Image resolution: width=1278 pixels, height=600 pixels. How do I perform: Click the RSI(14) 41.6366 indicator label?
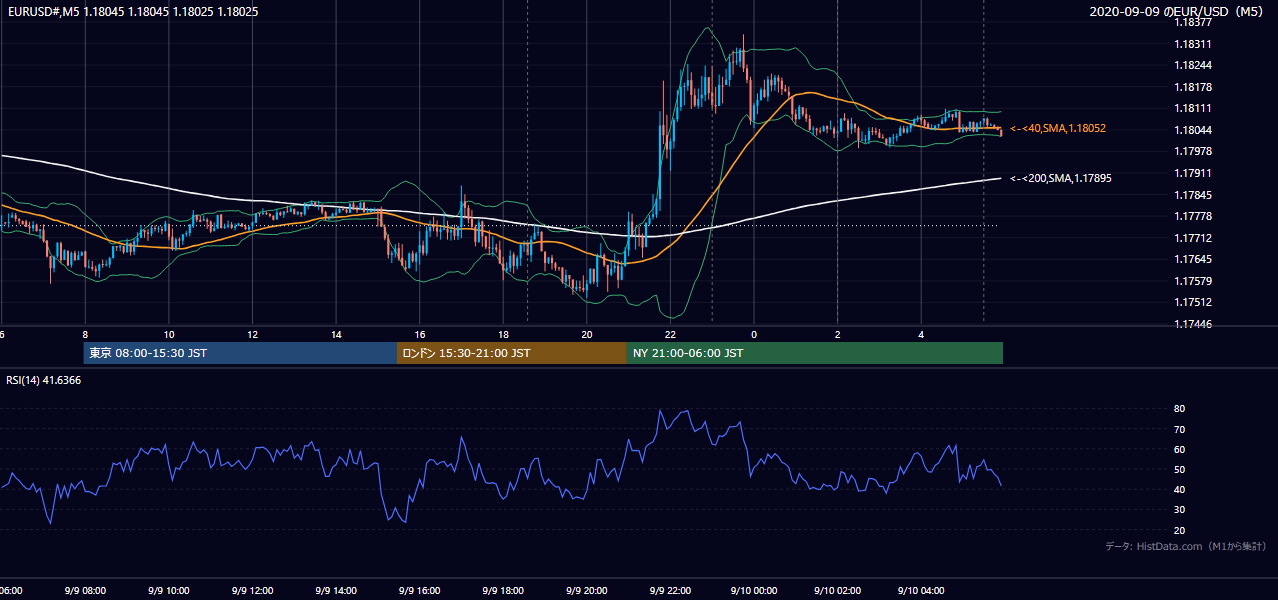[x=44, y=380]
